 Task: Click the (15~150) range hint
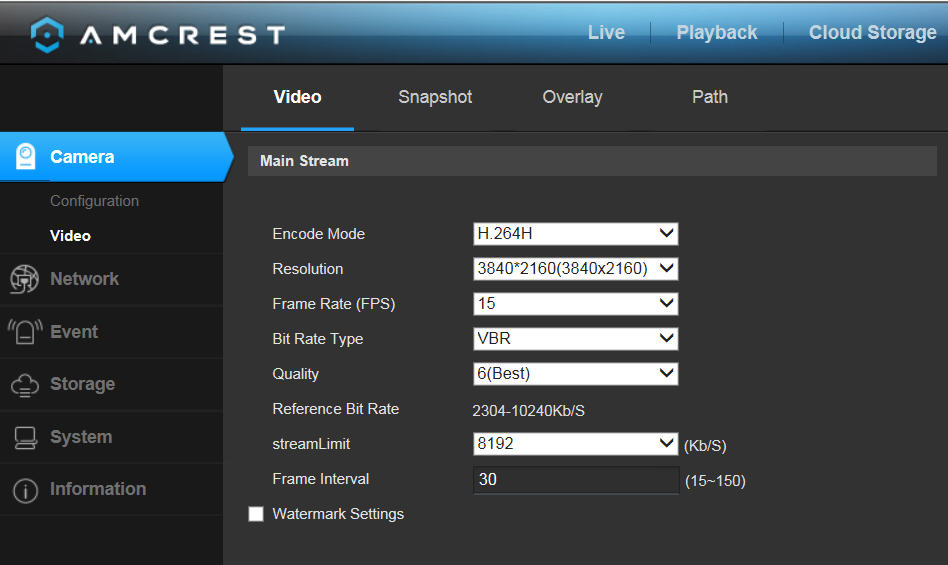(715, 481)
